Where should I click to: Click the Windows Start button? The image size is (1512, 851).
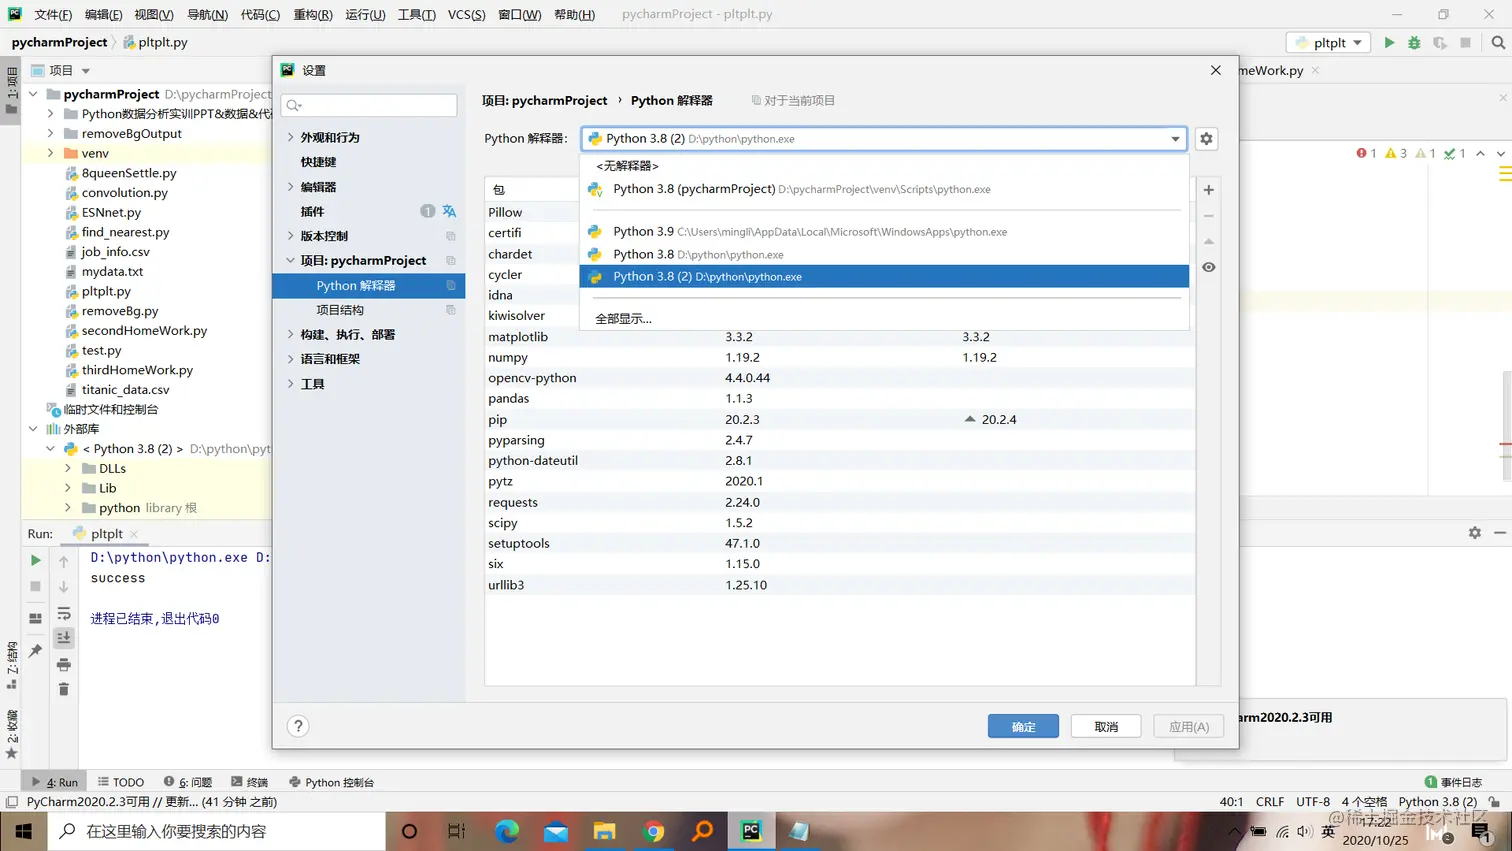pyautogui.click(x=24, y=831)
